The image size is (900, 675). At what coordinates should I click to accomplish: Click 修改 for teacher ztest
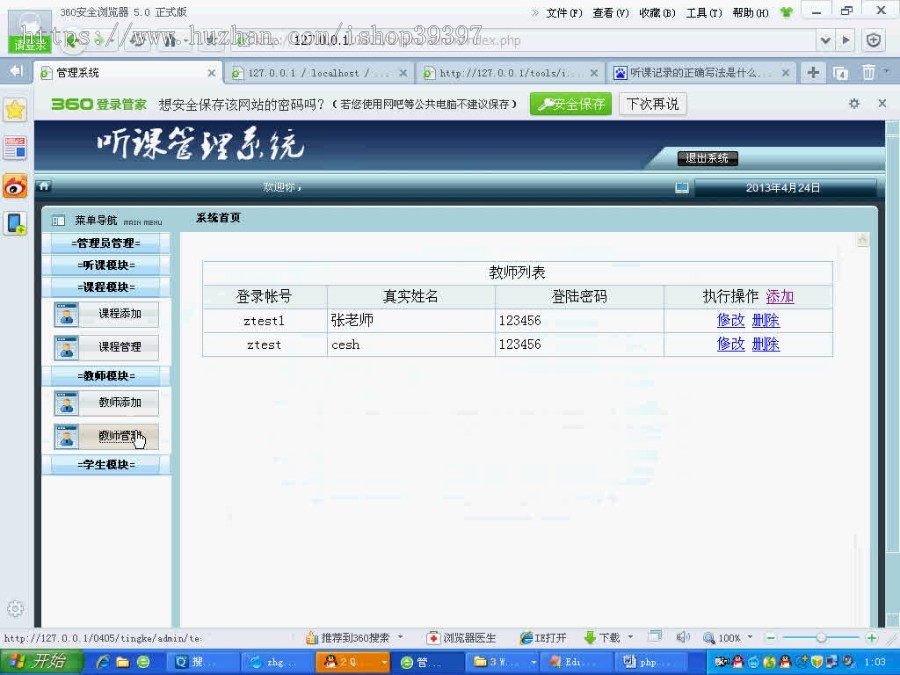[731, 344]
